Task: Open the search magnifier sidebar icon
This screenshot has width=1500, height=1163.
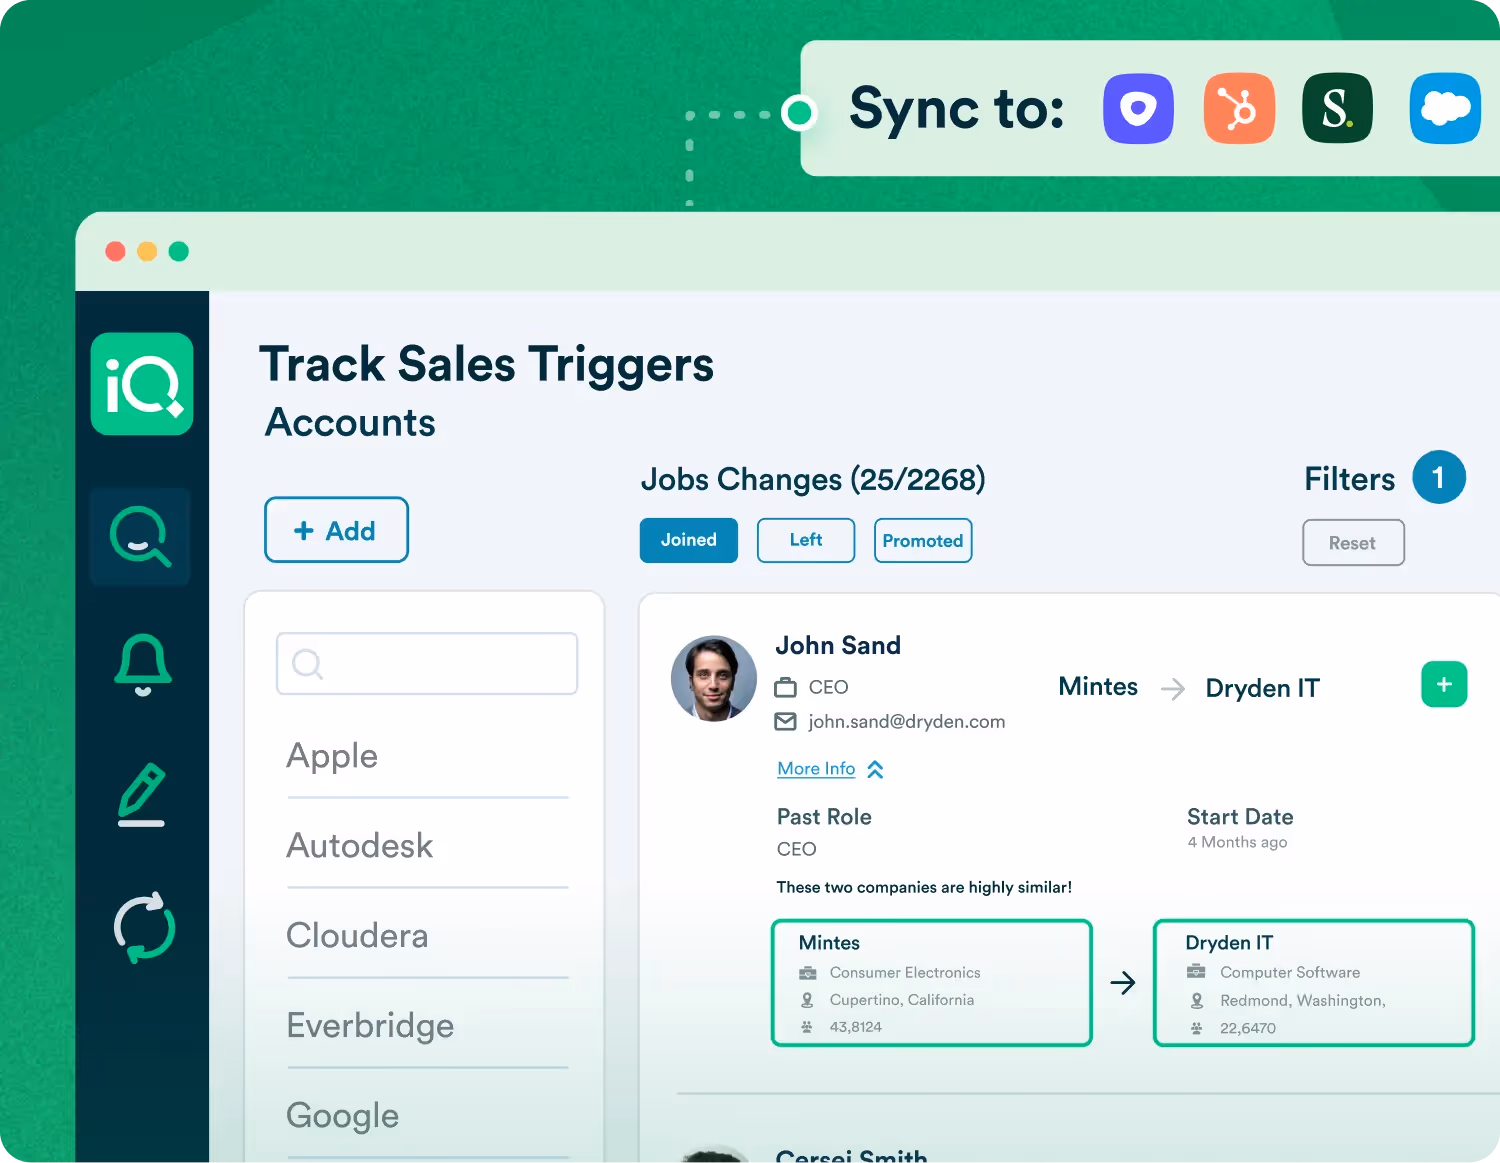Action: click(140, 536)
